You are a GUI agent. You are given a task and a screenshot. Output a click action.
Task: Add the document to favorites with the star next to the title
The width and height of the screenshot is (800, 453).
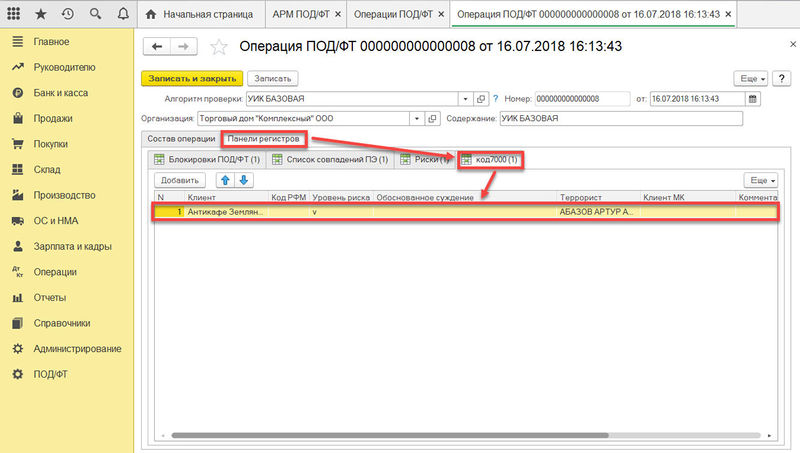coord(219,47)
